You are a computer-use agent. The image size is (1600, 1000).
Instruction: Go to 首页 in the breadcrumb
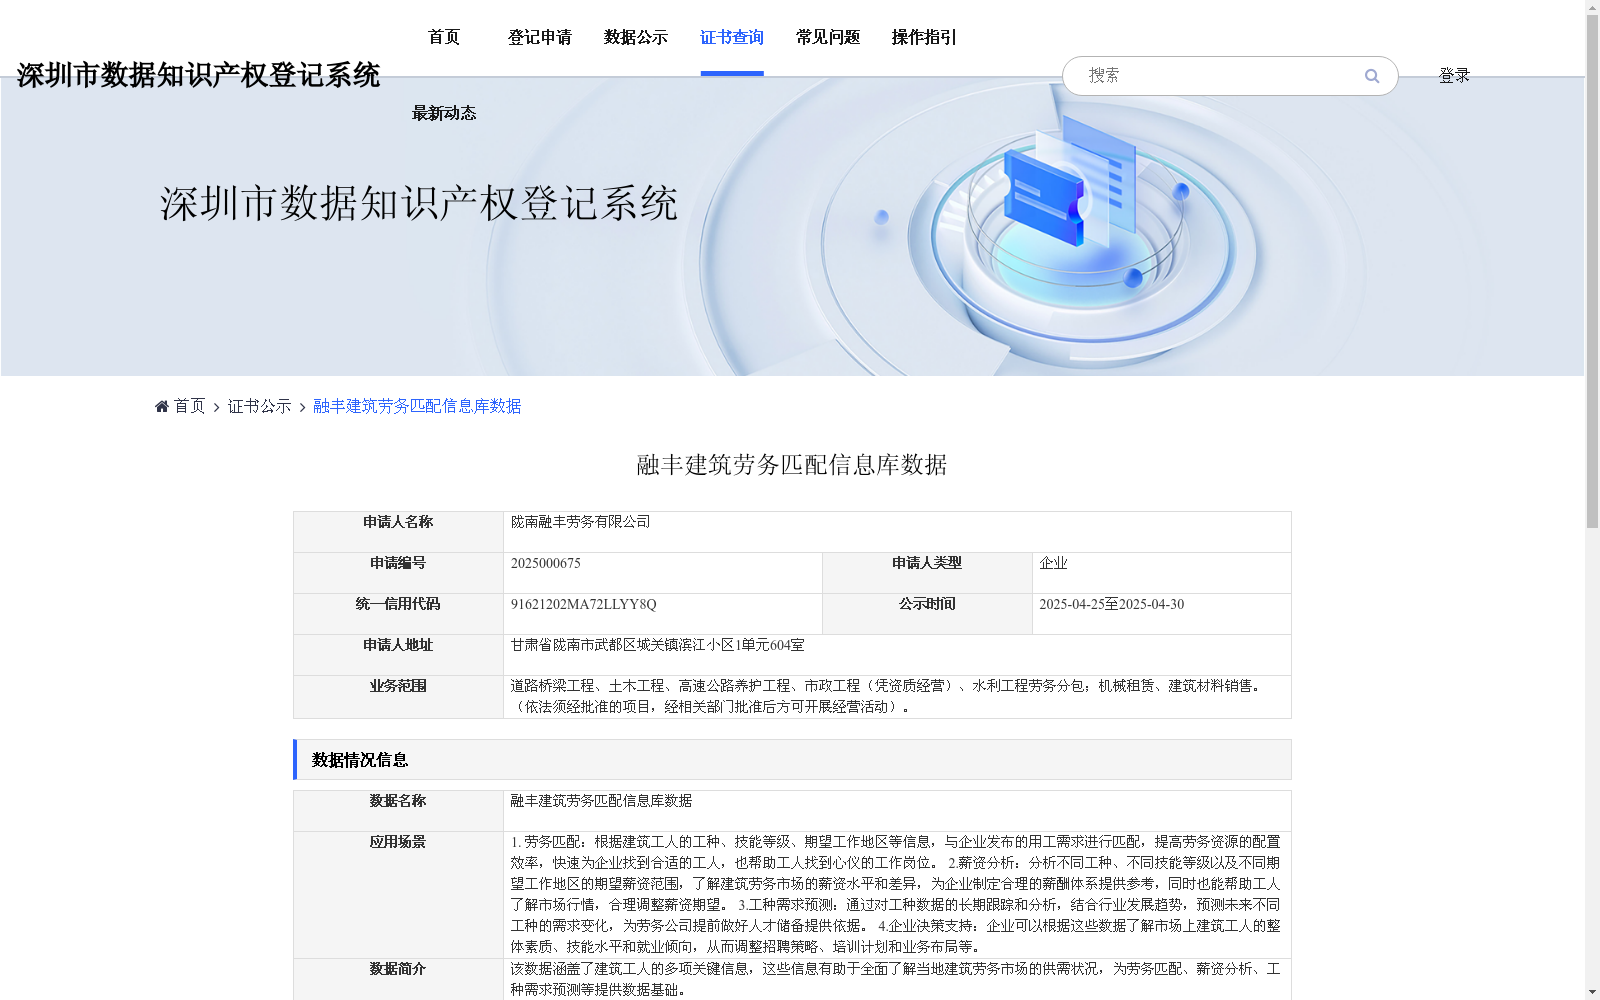189,406
